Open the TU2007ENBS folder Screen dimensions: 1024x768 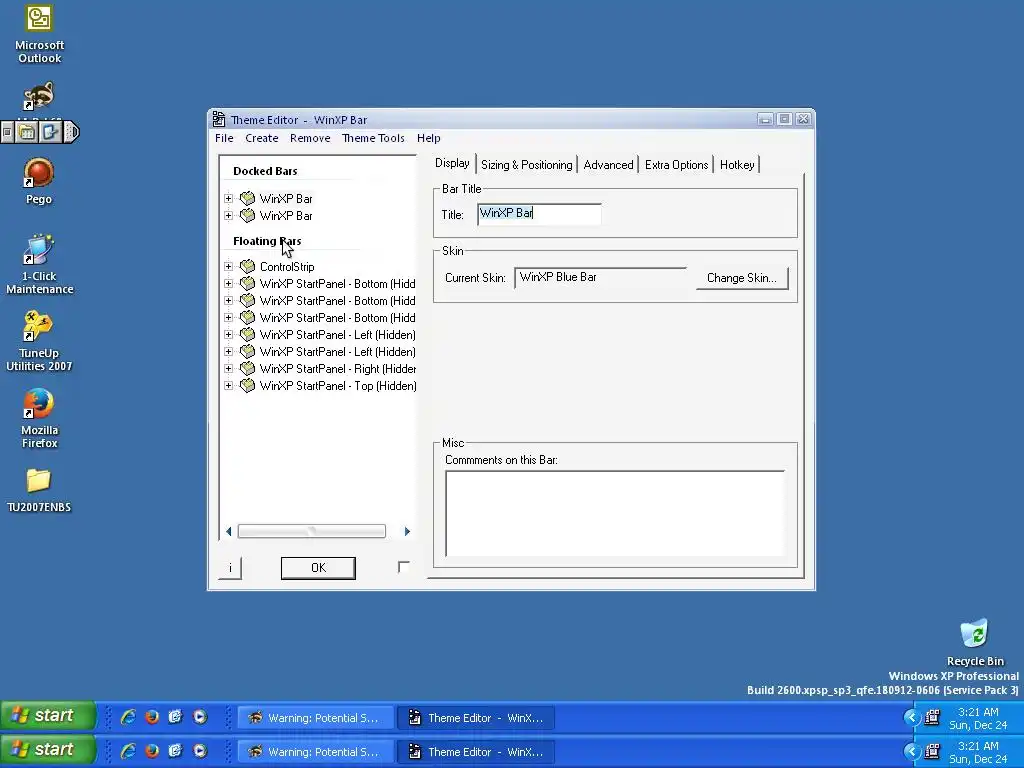pyautogui.click(x=39, y=490)
